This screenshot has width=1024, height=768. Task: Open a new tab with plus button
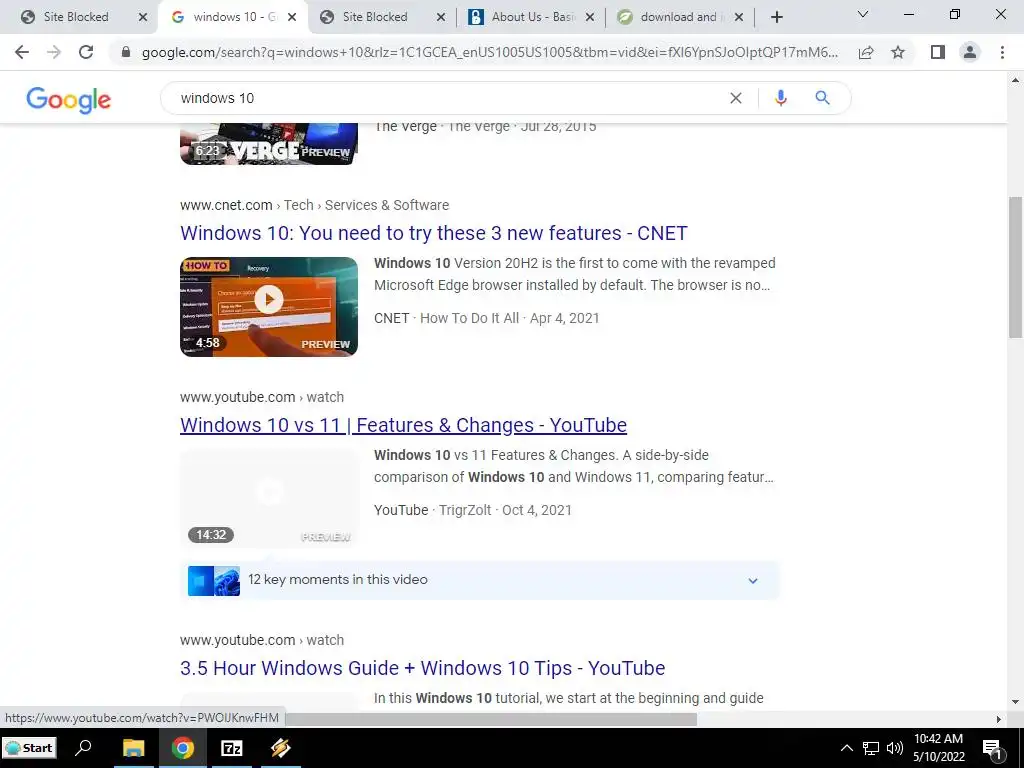pyautogui.click(x=776, y=17)
